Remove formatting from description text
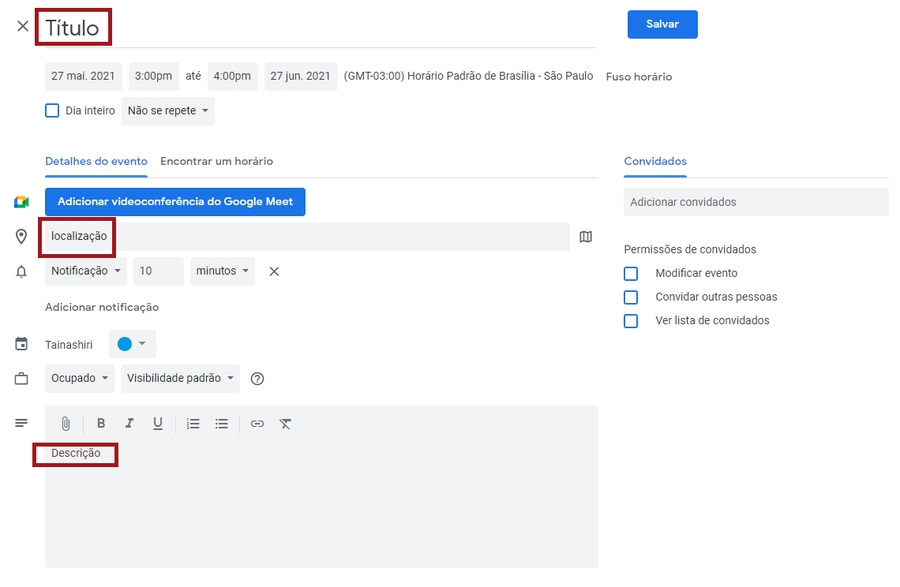The width and height of the screenshot is (900, 587). (x=285, y=424)
